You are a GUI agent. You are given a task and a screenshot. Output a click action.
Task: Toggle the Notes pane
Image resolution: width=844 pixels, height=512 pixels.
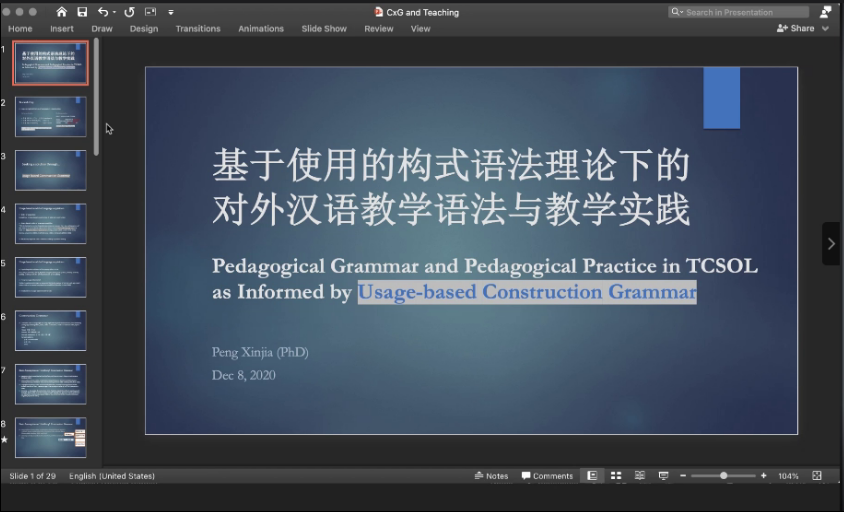tap(491, 476)
